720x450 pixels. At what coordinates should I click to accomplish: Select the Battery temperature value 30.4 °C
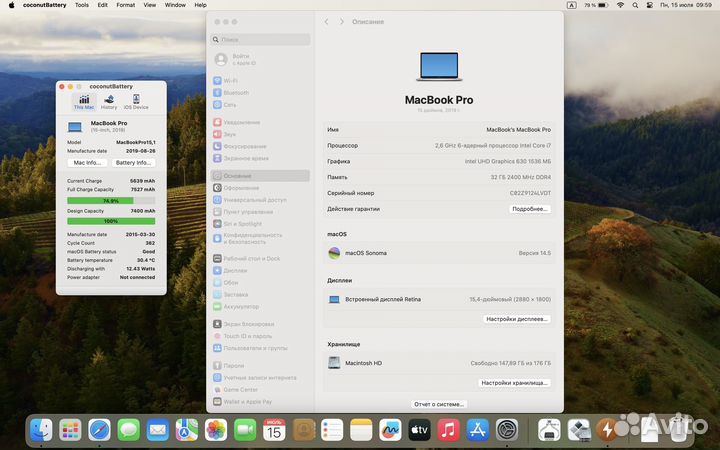(x=146, y=260)
